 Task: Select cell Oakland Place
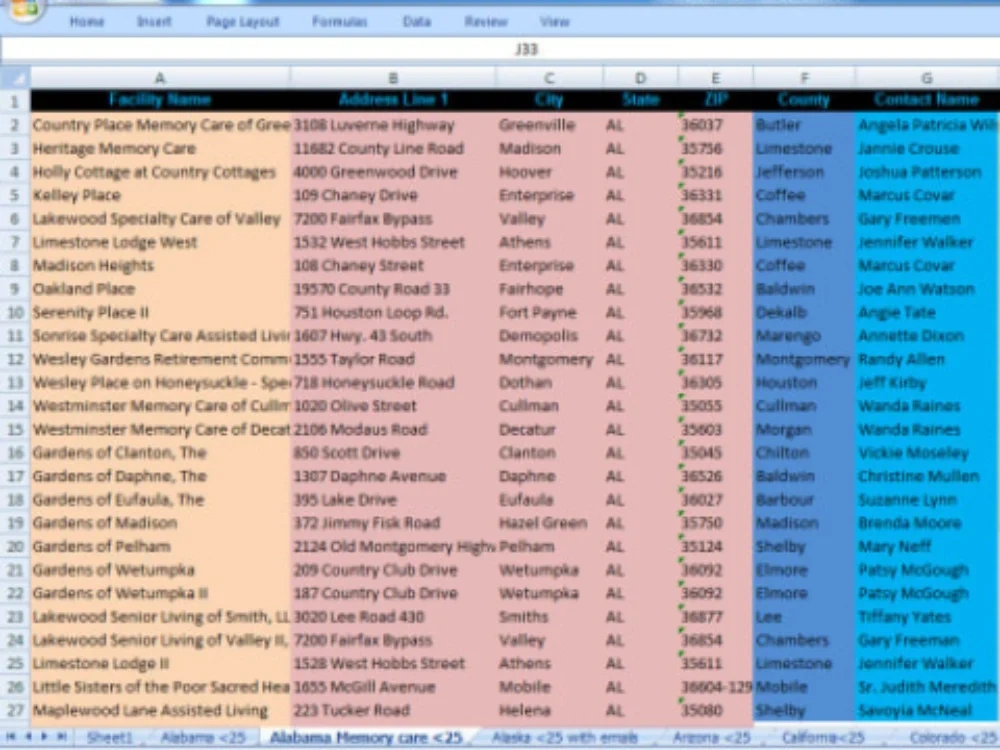click(160, 289)
